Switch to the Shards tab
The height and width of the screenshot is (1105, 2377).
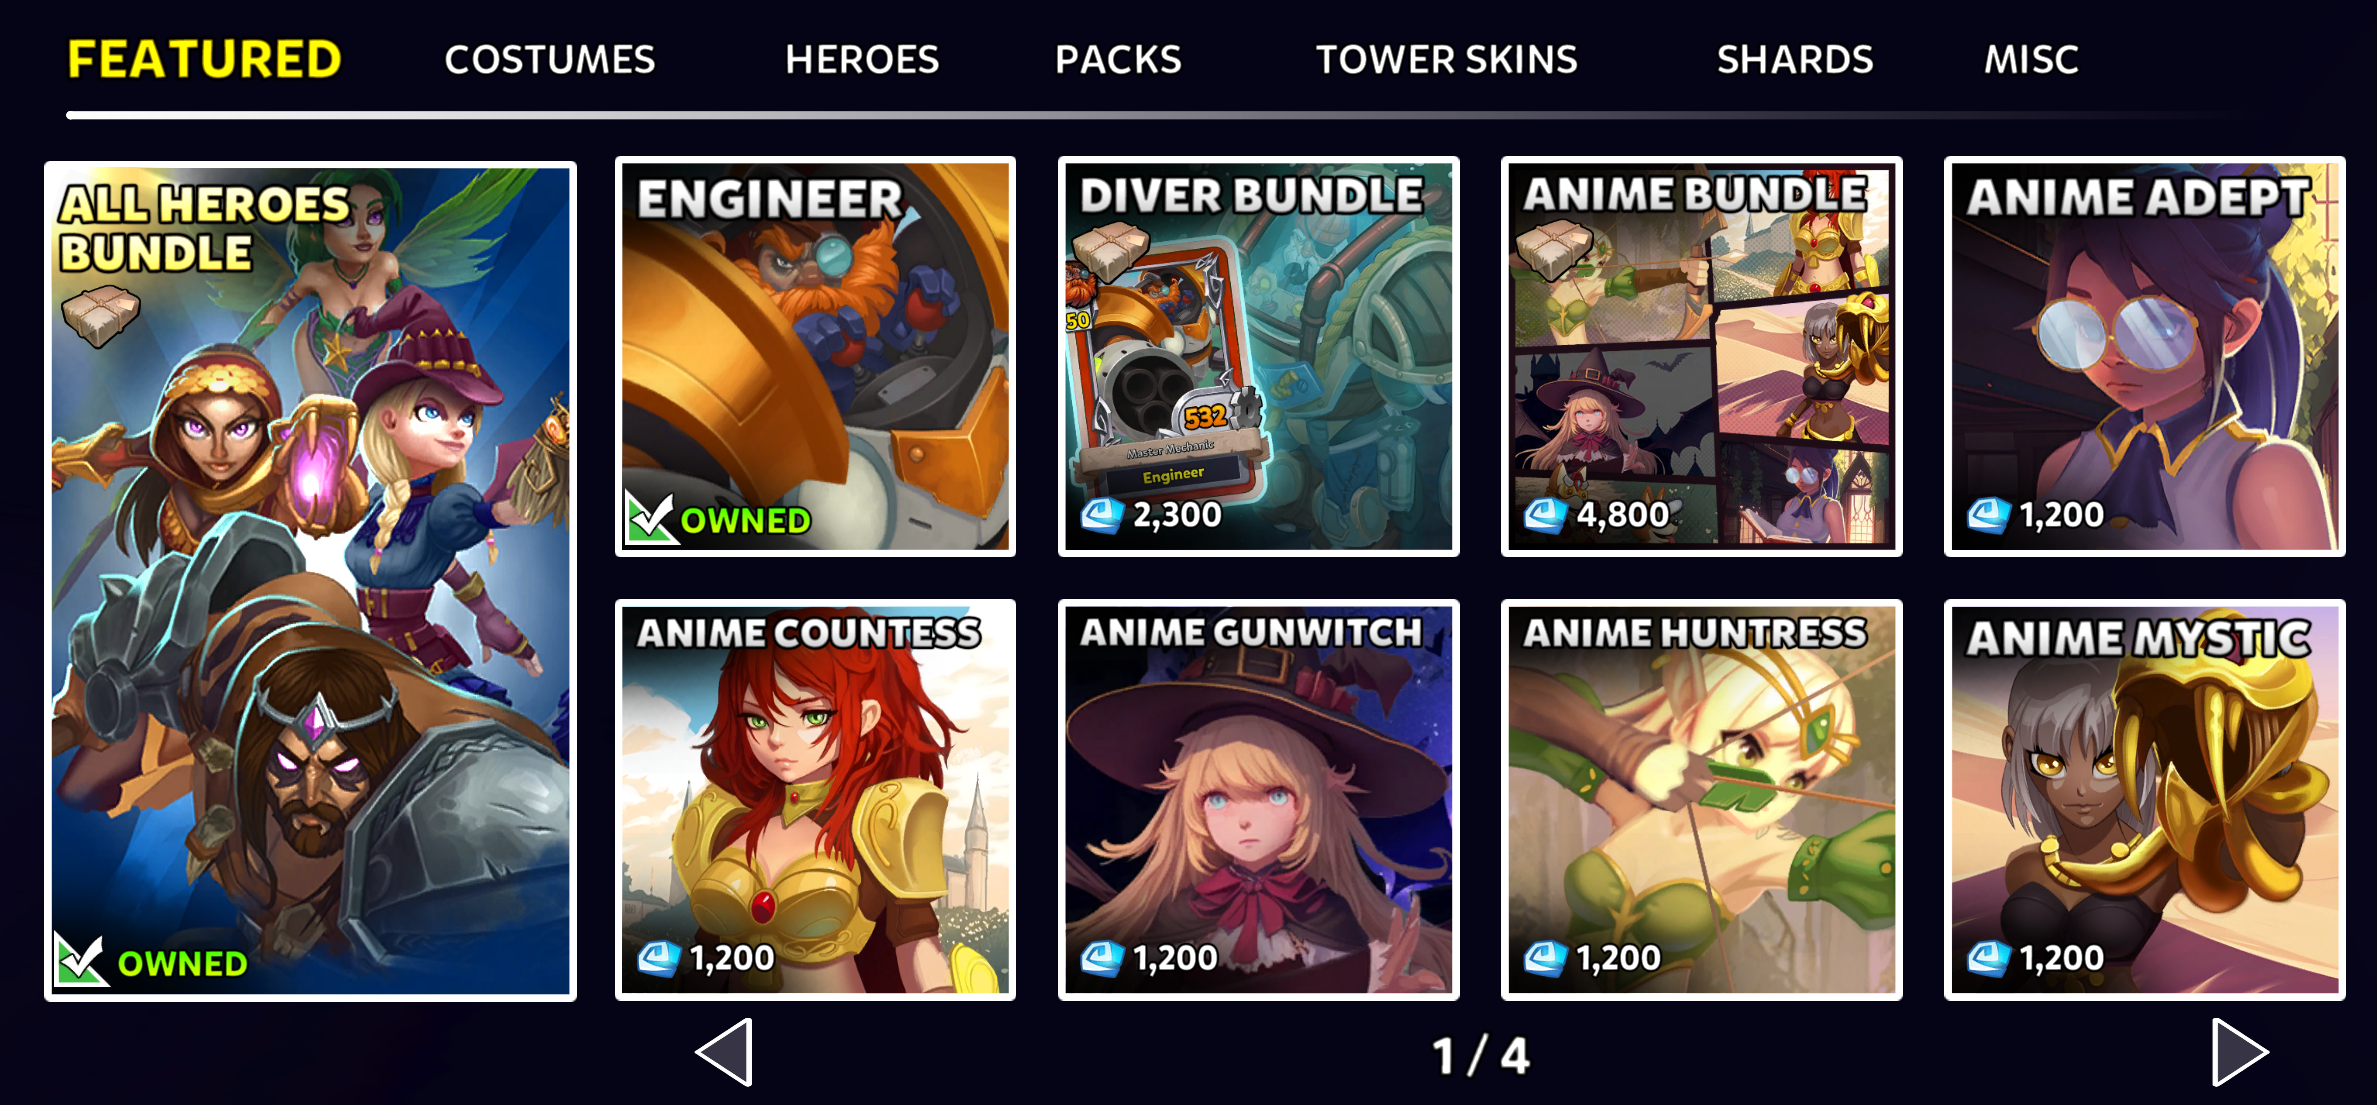tap(1795, 60)
